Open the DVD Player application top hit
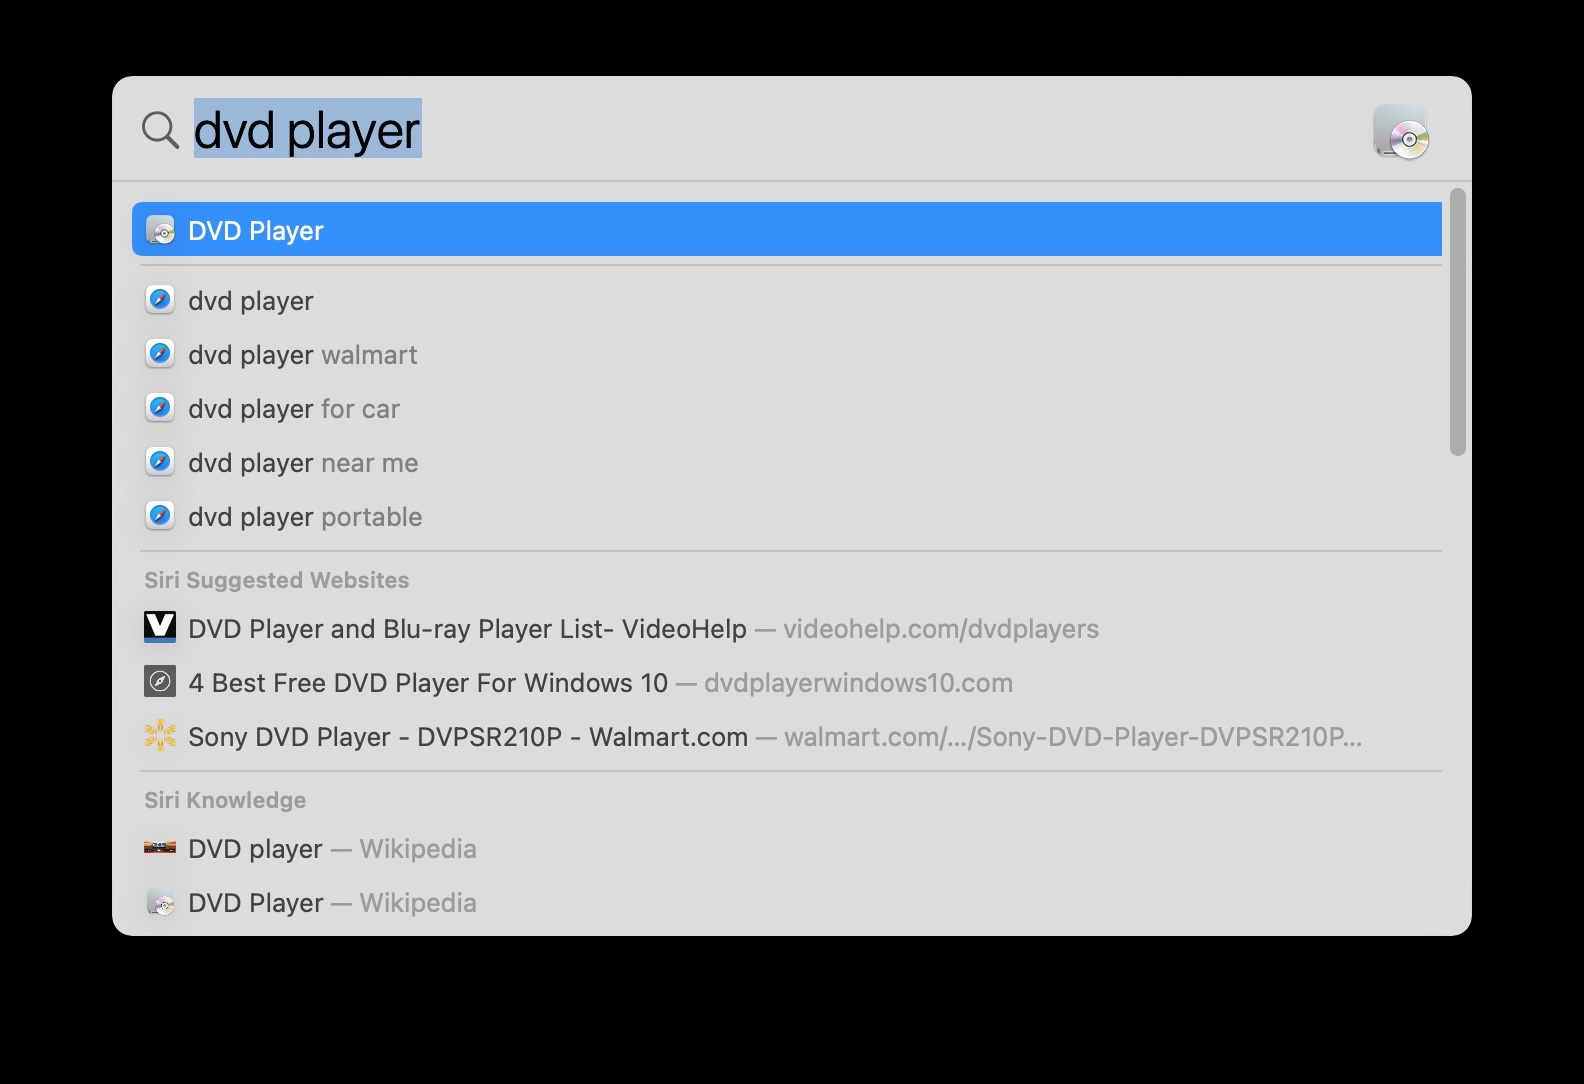The width and height of the screenshot is (1584, 1084). coord(786,230)
